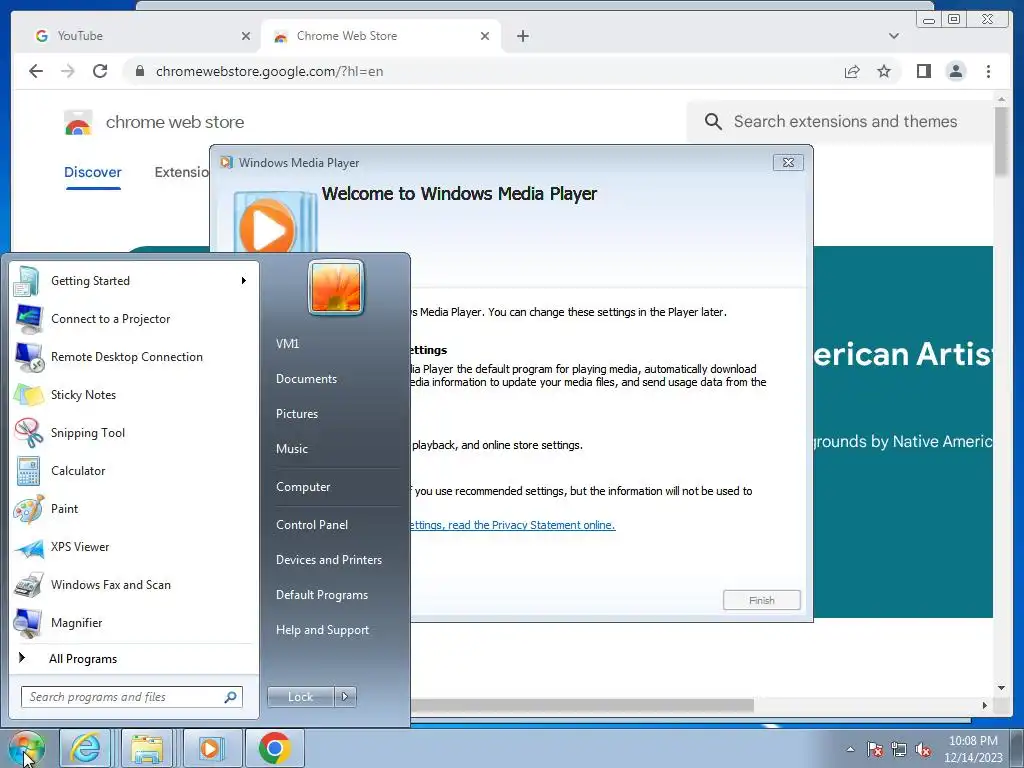
Task: Click Chrome address bar URL
Action: 269,71
